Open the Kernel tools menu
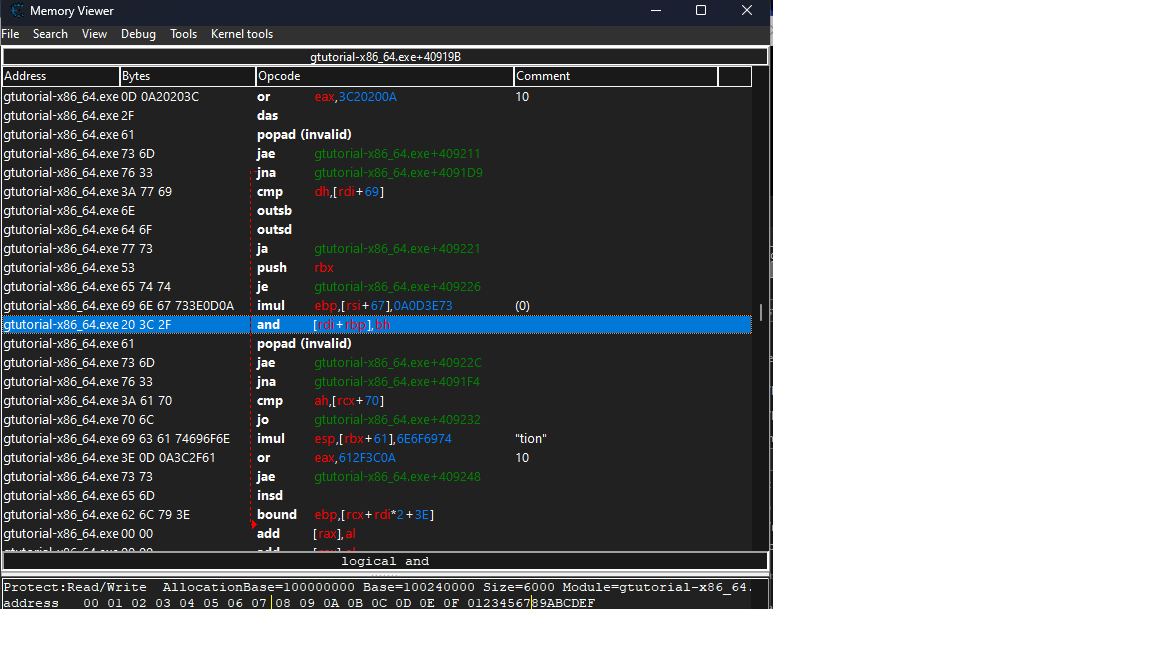This screenshot has height=648, width=1152. coord(242,34)
